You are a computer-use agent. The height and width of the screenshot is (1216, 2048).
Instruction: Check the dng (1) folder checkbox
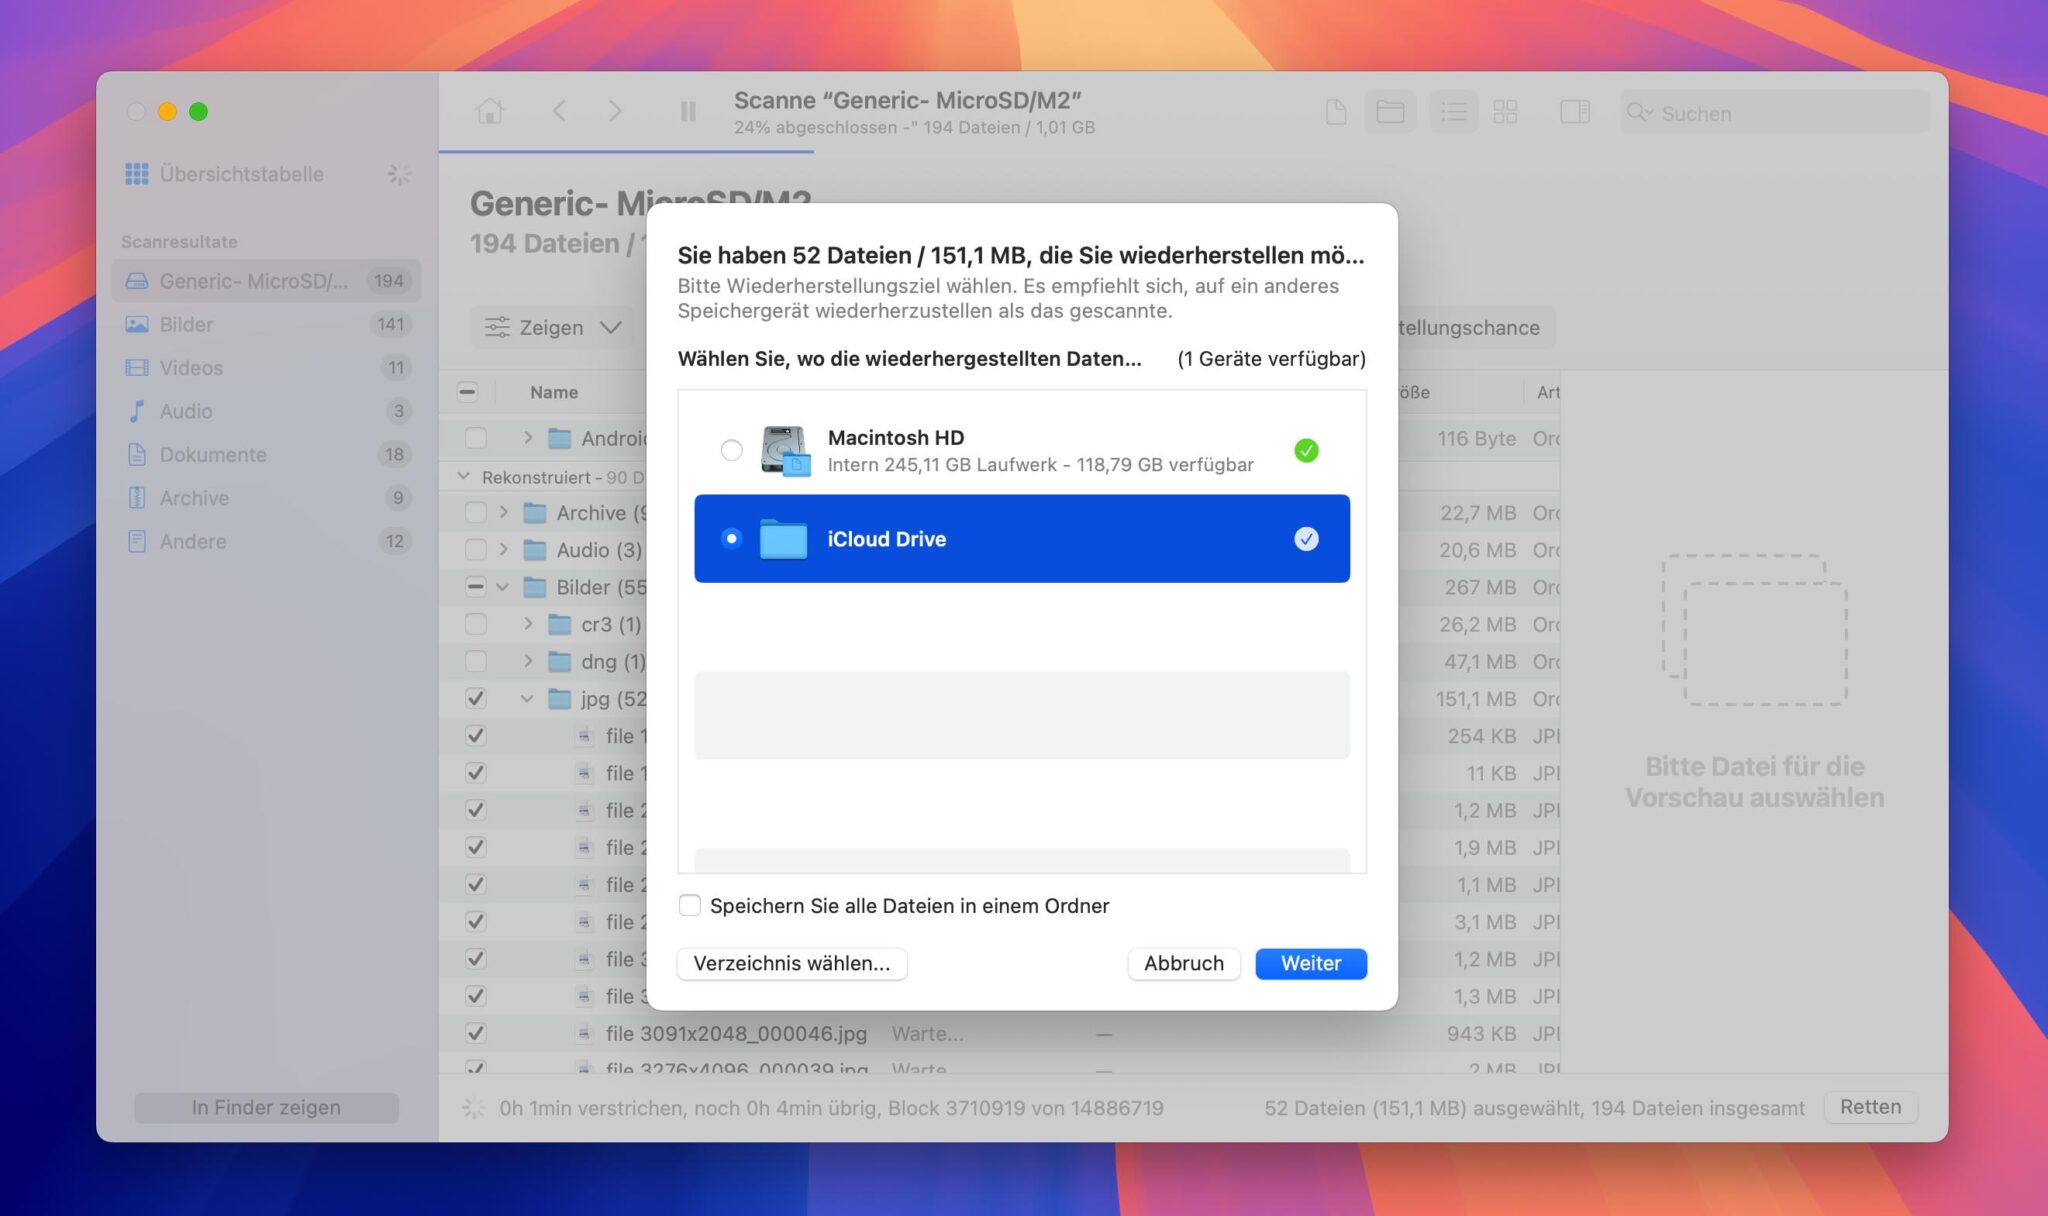coord(476,661)
